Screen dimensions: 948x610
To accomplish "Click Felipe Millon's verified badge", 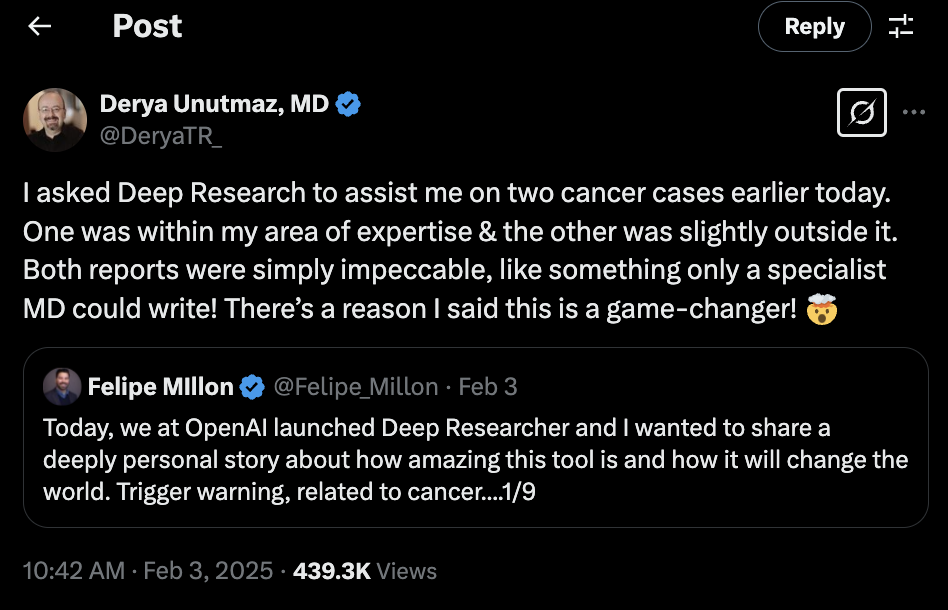I will pos(254,386).
